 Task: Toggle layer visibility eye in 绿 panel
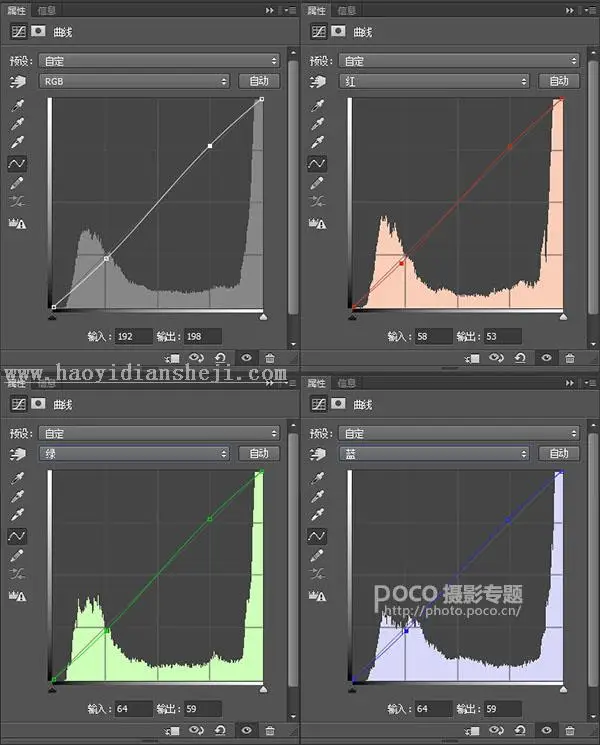pos(246,730)
